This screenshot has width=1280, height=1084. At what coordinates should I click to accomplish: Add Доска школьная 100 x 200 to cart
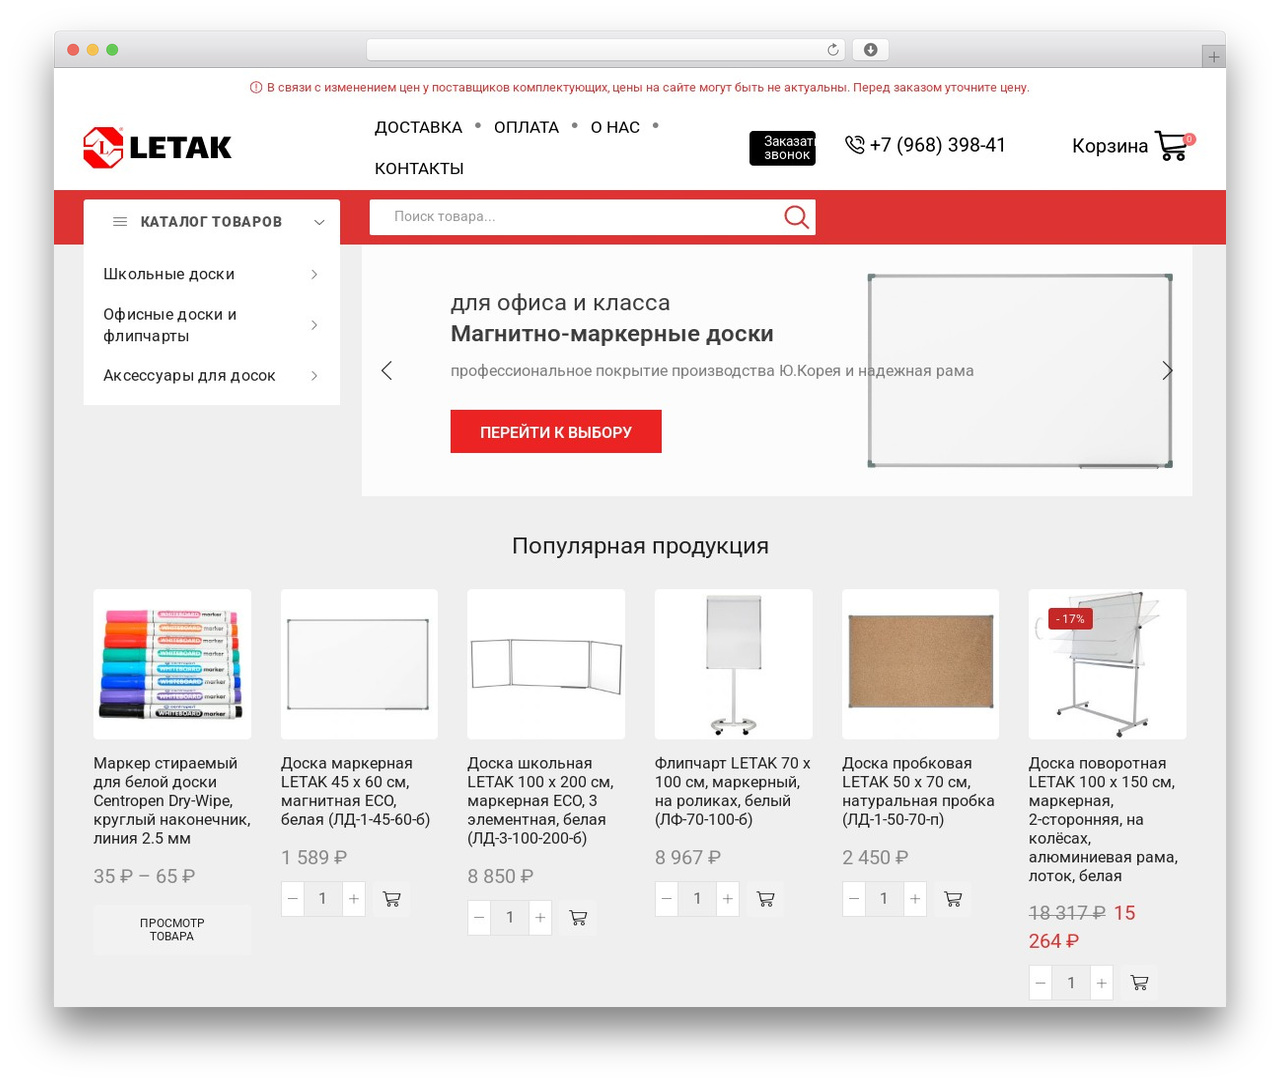click(x=578, y=918)
